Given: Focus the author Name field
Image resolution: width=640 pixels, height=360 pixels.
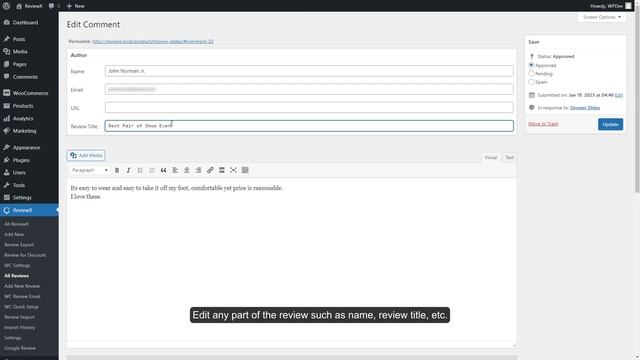Looking at the screenshot, I should (x=309, y=71).
